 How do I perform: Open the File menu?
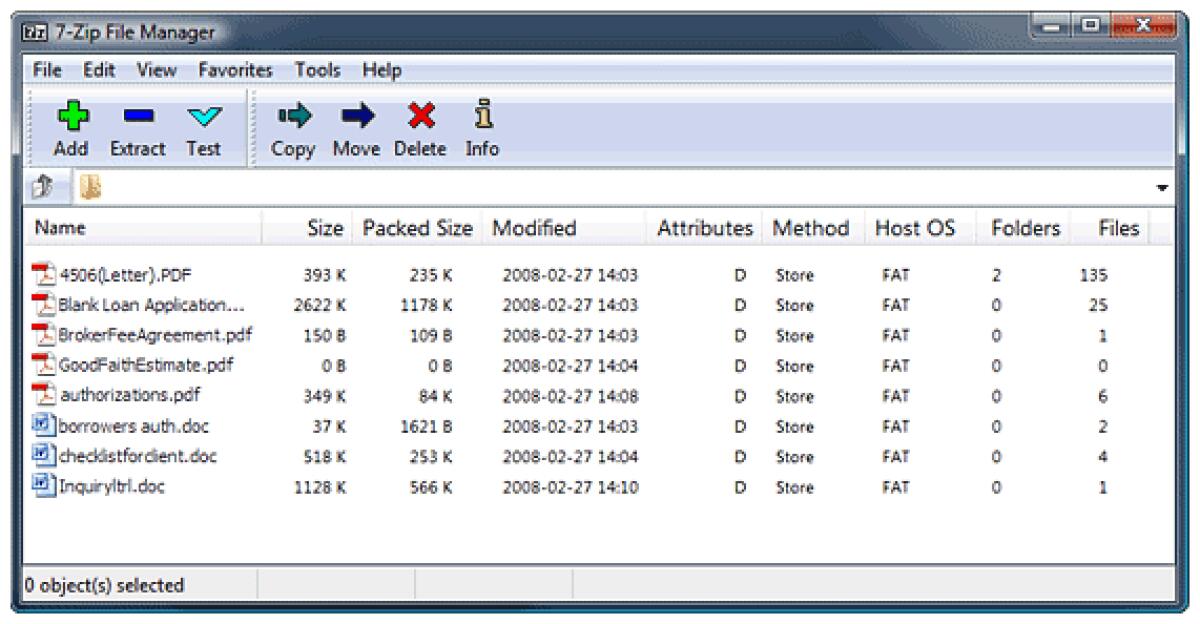pyautogui.click(x=48, y=70)
